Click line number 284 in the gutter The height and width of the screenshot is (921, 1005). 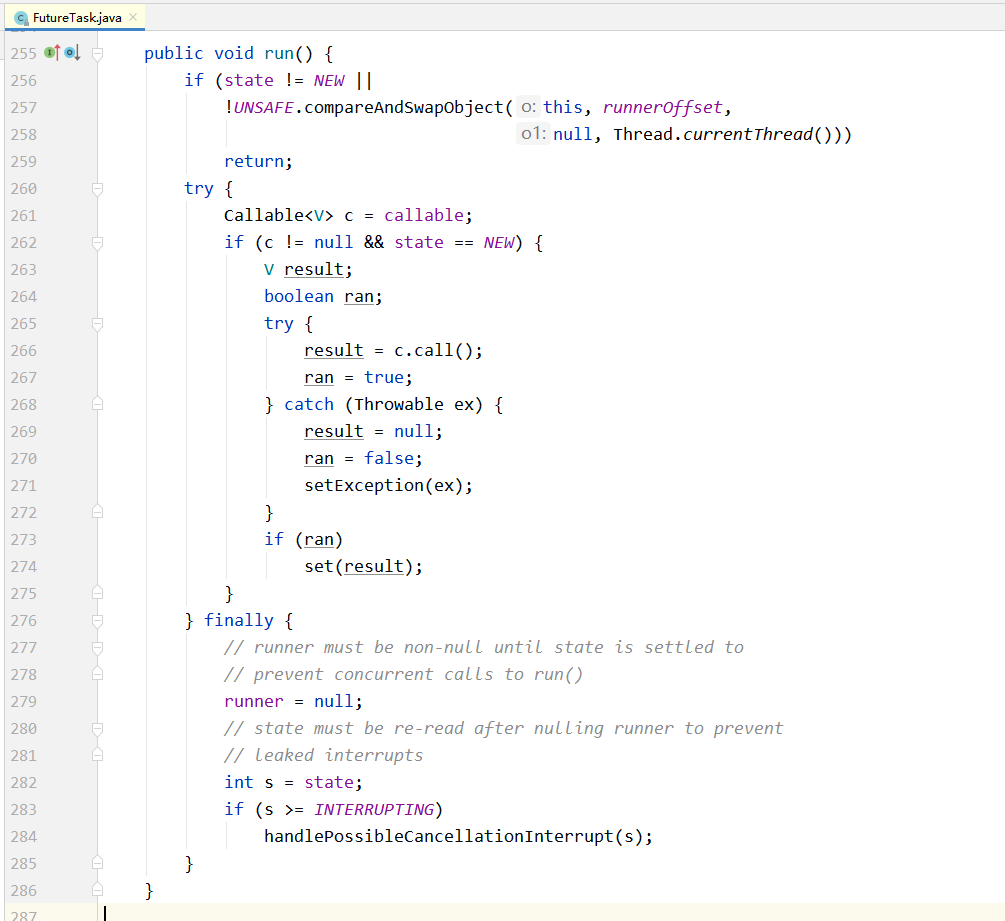(x=24, y=836)
